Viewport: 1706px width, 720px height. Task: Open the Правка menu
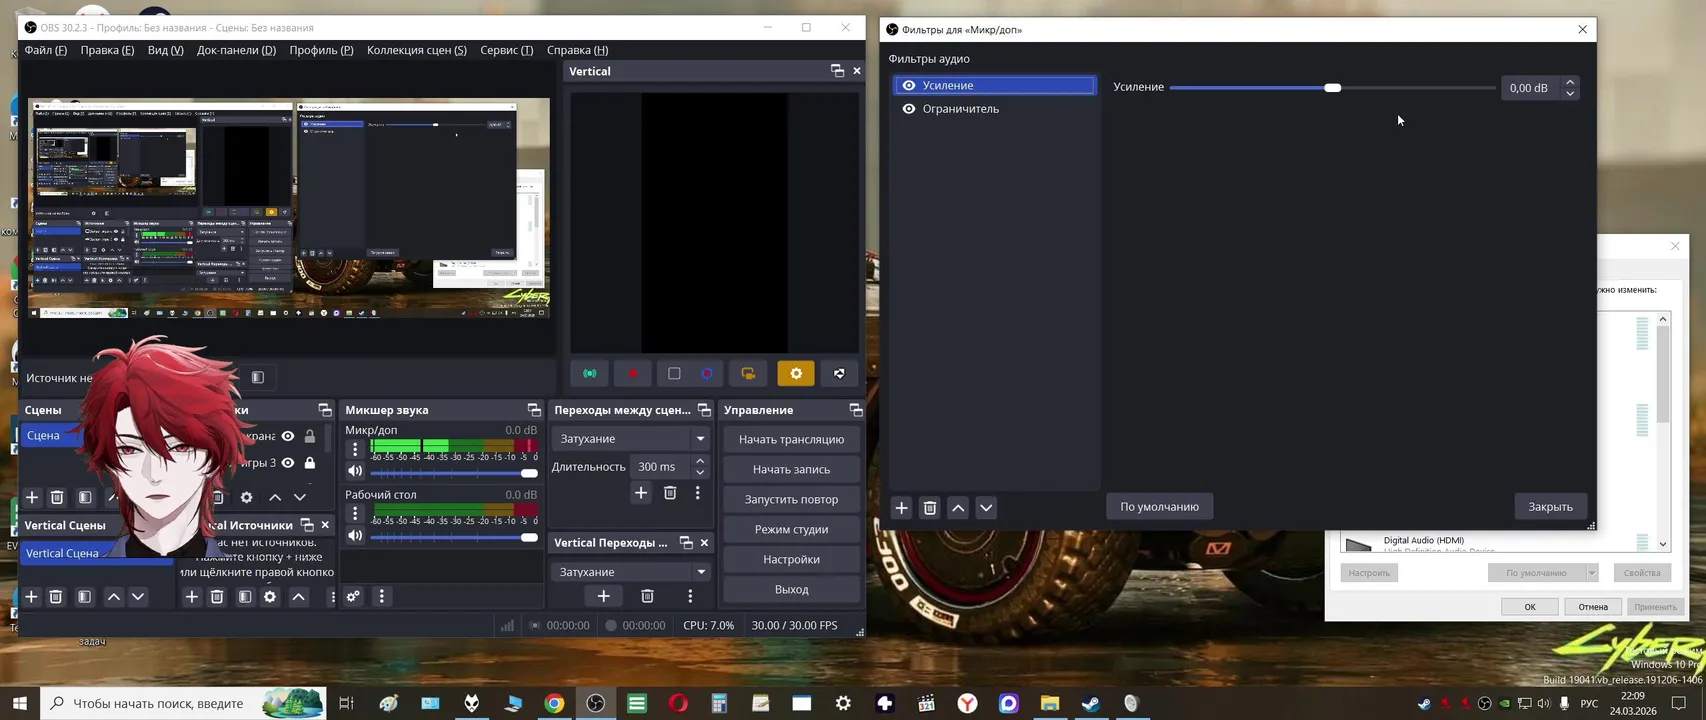point(107,50)
